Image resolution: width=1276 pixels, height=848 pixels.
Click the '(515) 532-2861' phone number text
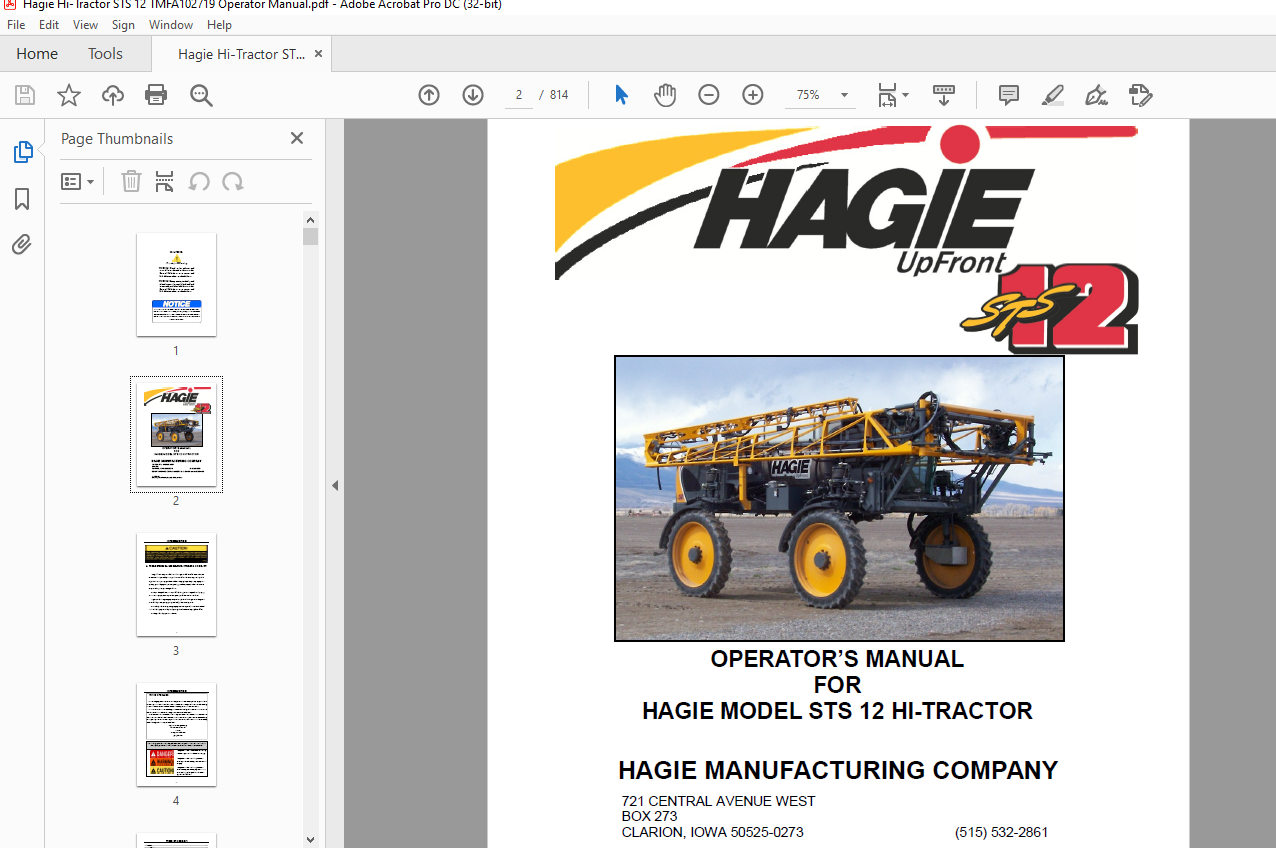pos(1001,832)
